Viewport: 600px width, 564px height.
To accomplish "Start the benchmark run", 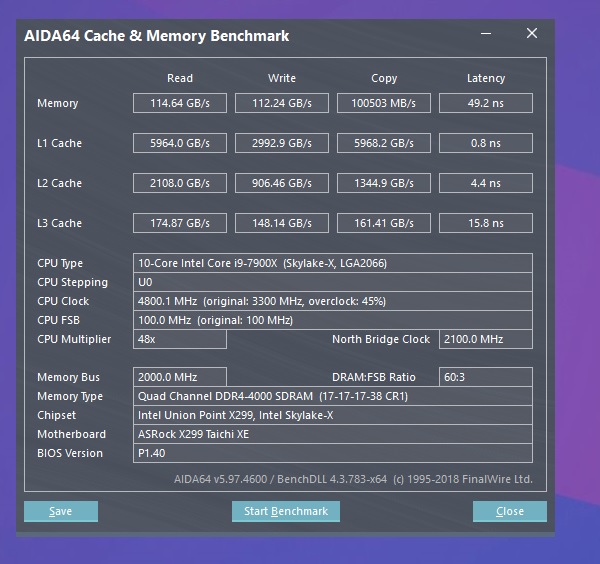I will (x=286, y=511).
